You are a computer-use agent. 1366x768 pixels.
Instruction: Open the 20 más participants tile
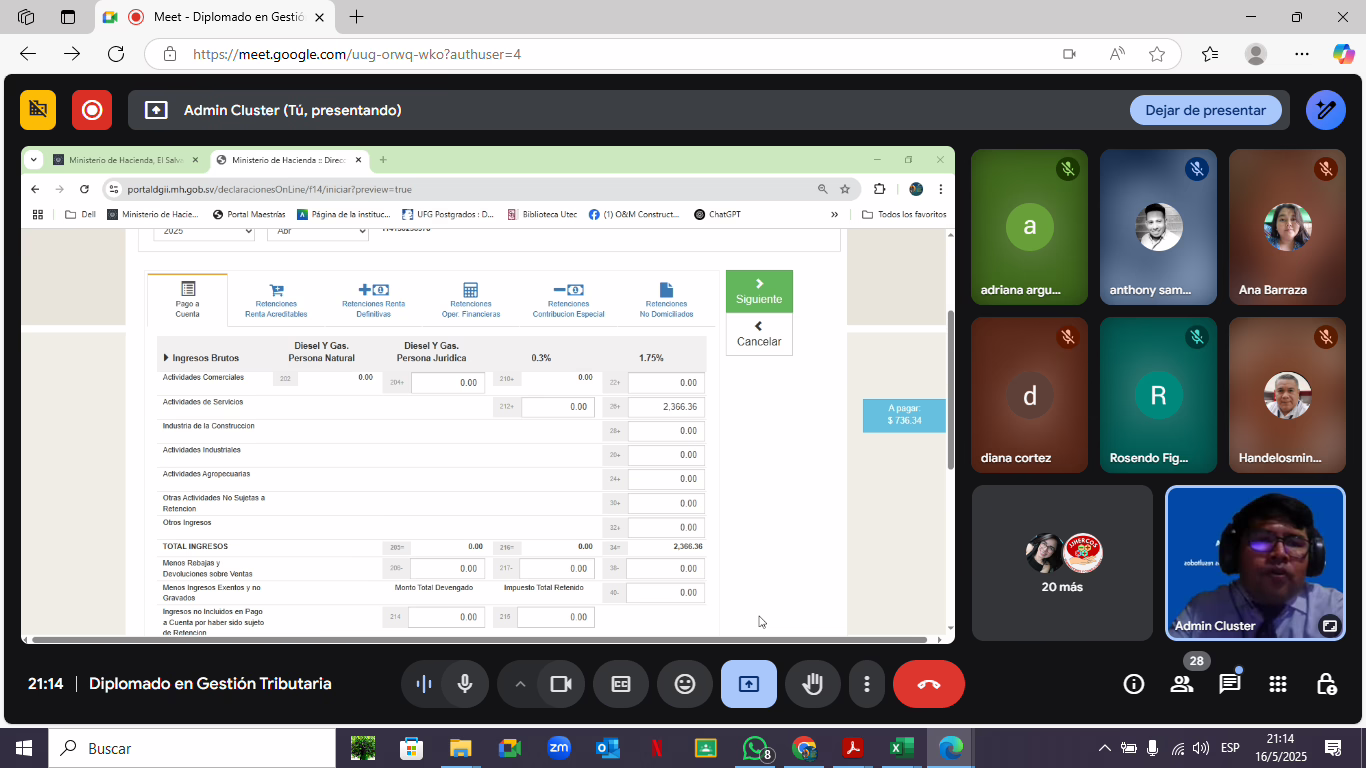tap(1062, 563)
